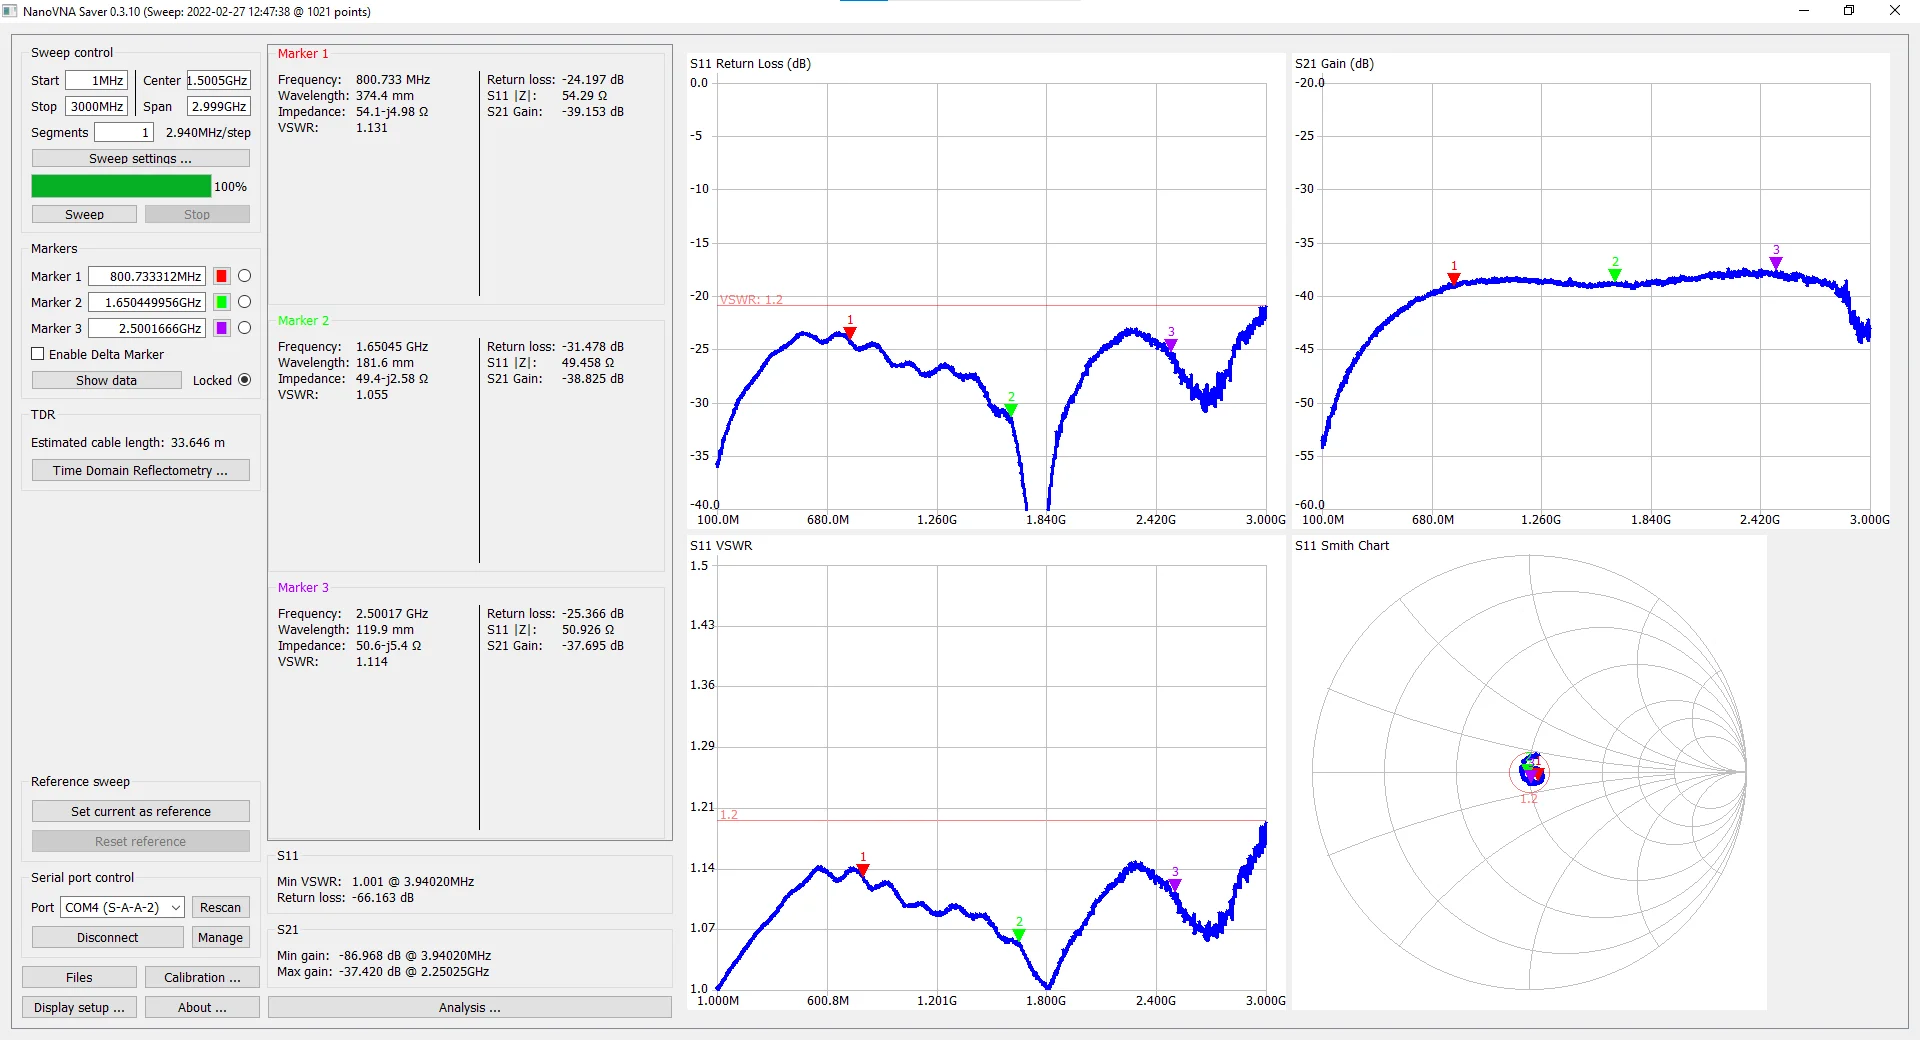The height and width of the screenshot is (1040, 1920).
Task: Click the Segments input field
Action: [x=124, y=132]
